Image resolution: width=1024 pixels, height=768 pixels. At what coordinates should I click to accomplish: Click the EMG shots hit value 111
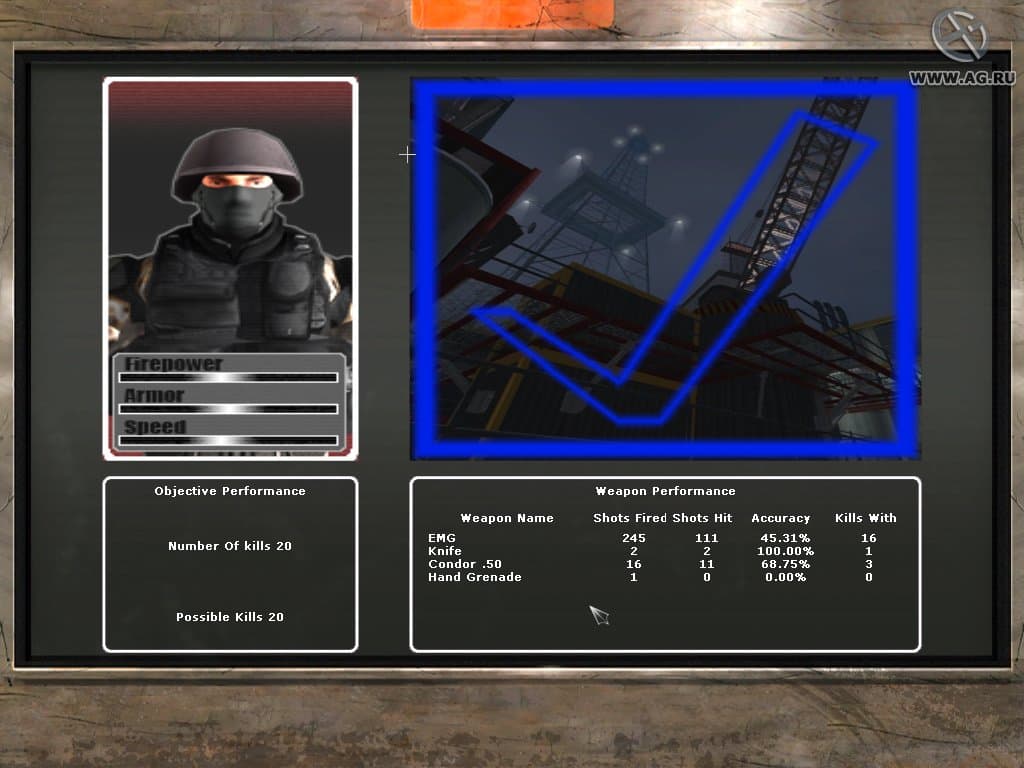[707, 538]
